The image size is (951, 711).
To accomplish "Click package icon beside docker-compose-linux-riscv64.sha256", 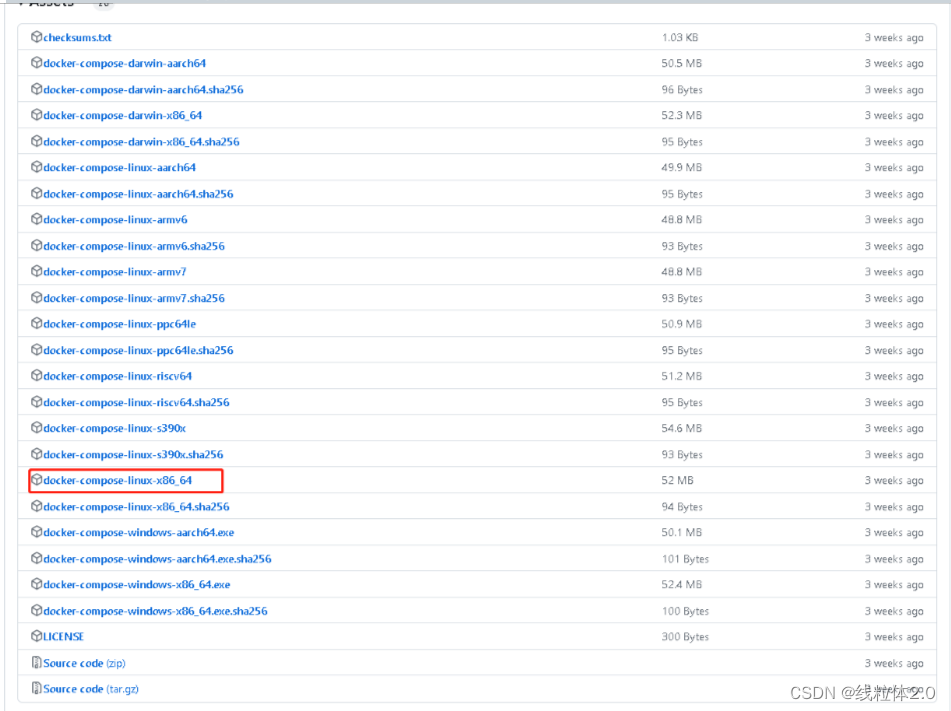I will (x=36, y=402).
